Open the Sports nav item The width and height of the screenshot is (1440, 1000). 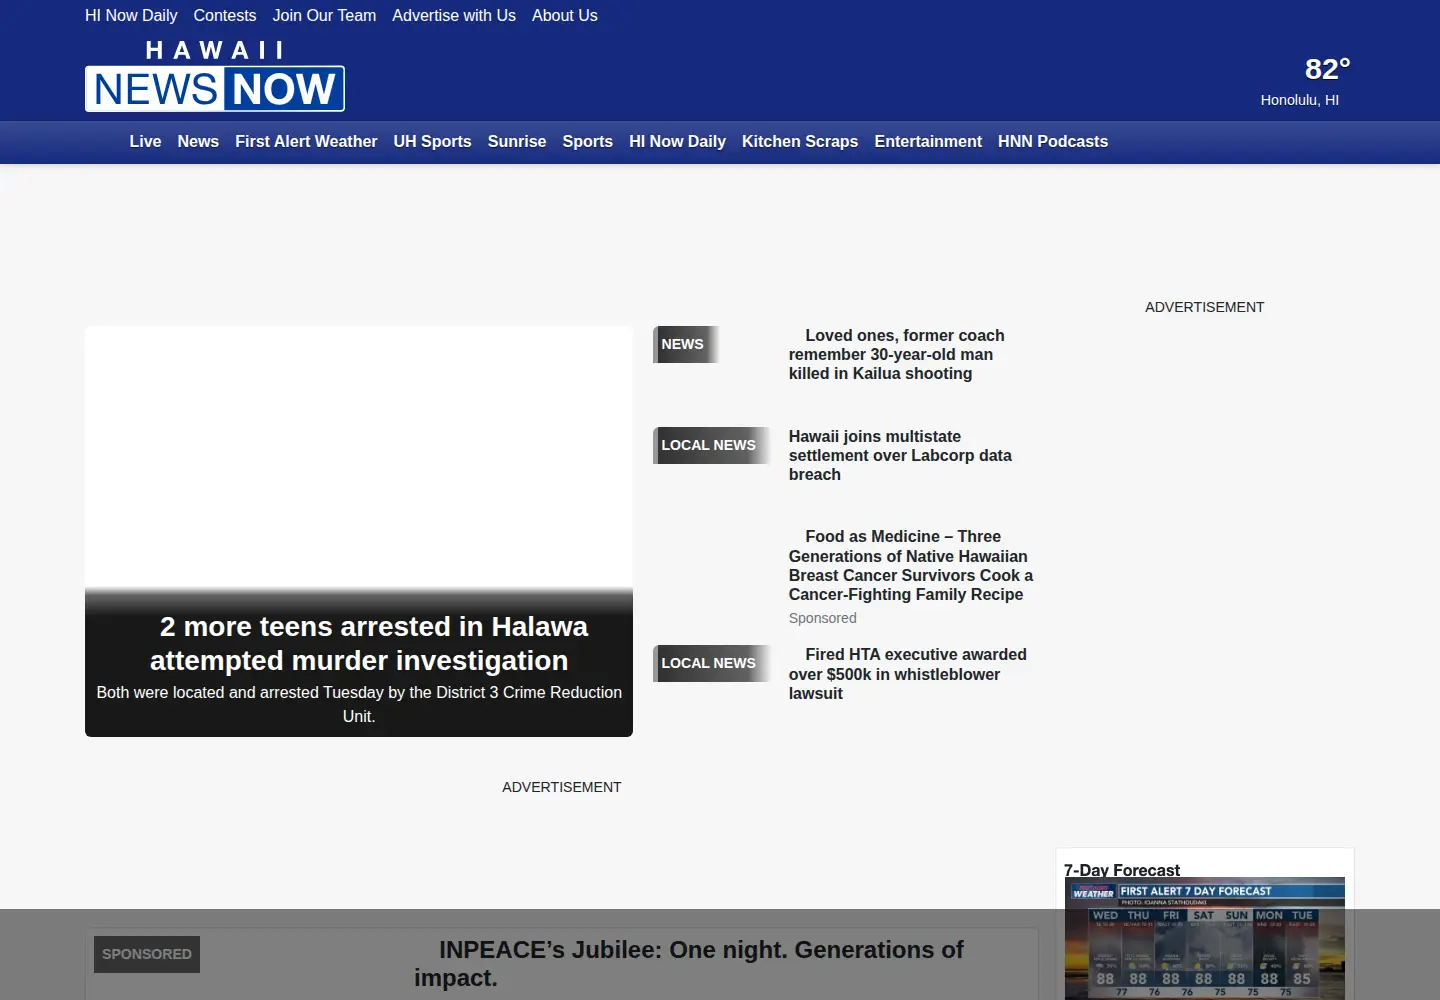click(588, 141)
